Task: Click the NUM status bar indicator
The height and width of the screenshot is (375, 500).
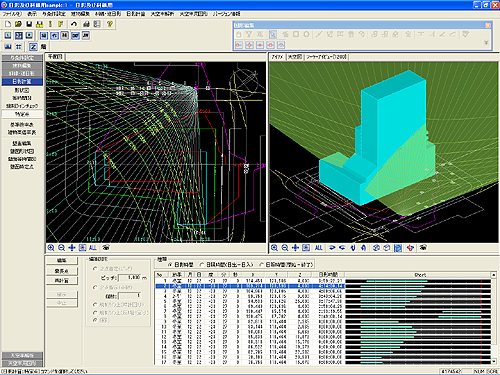Action: [x=479, y=371]
